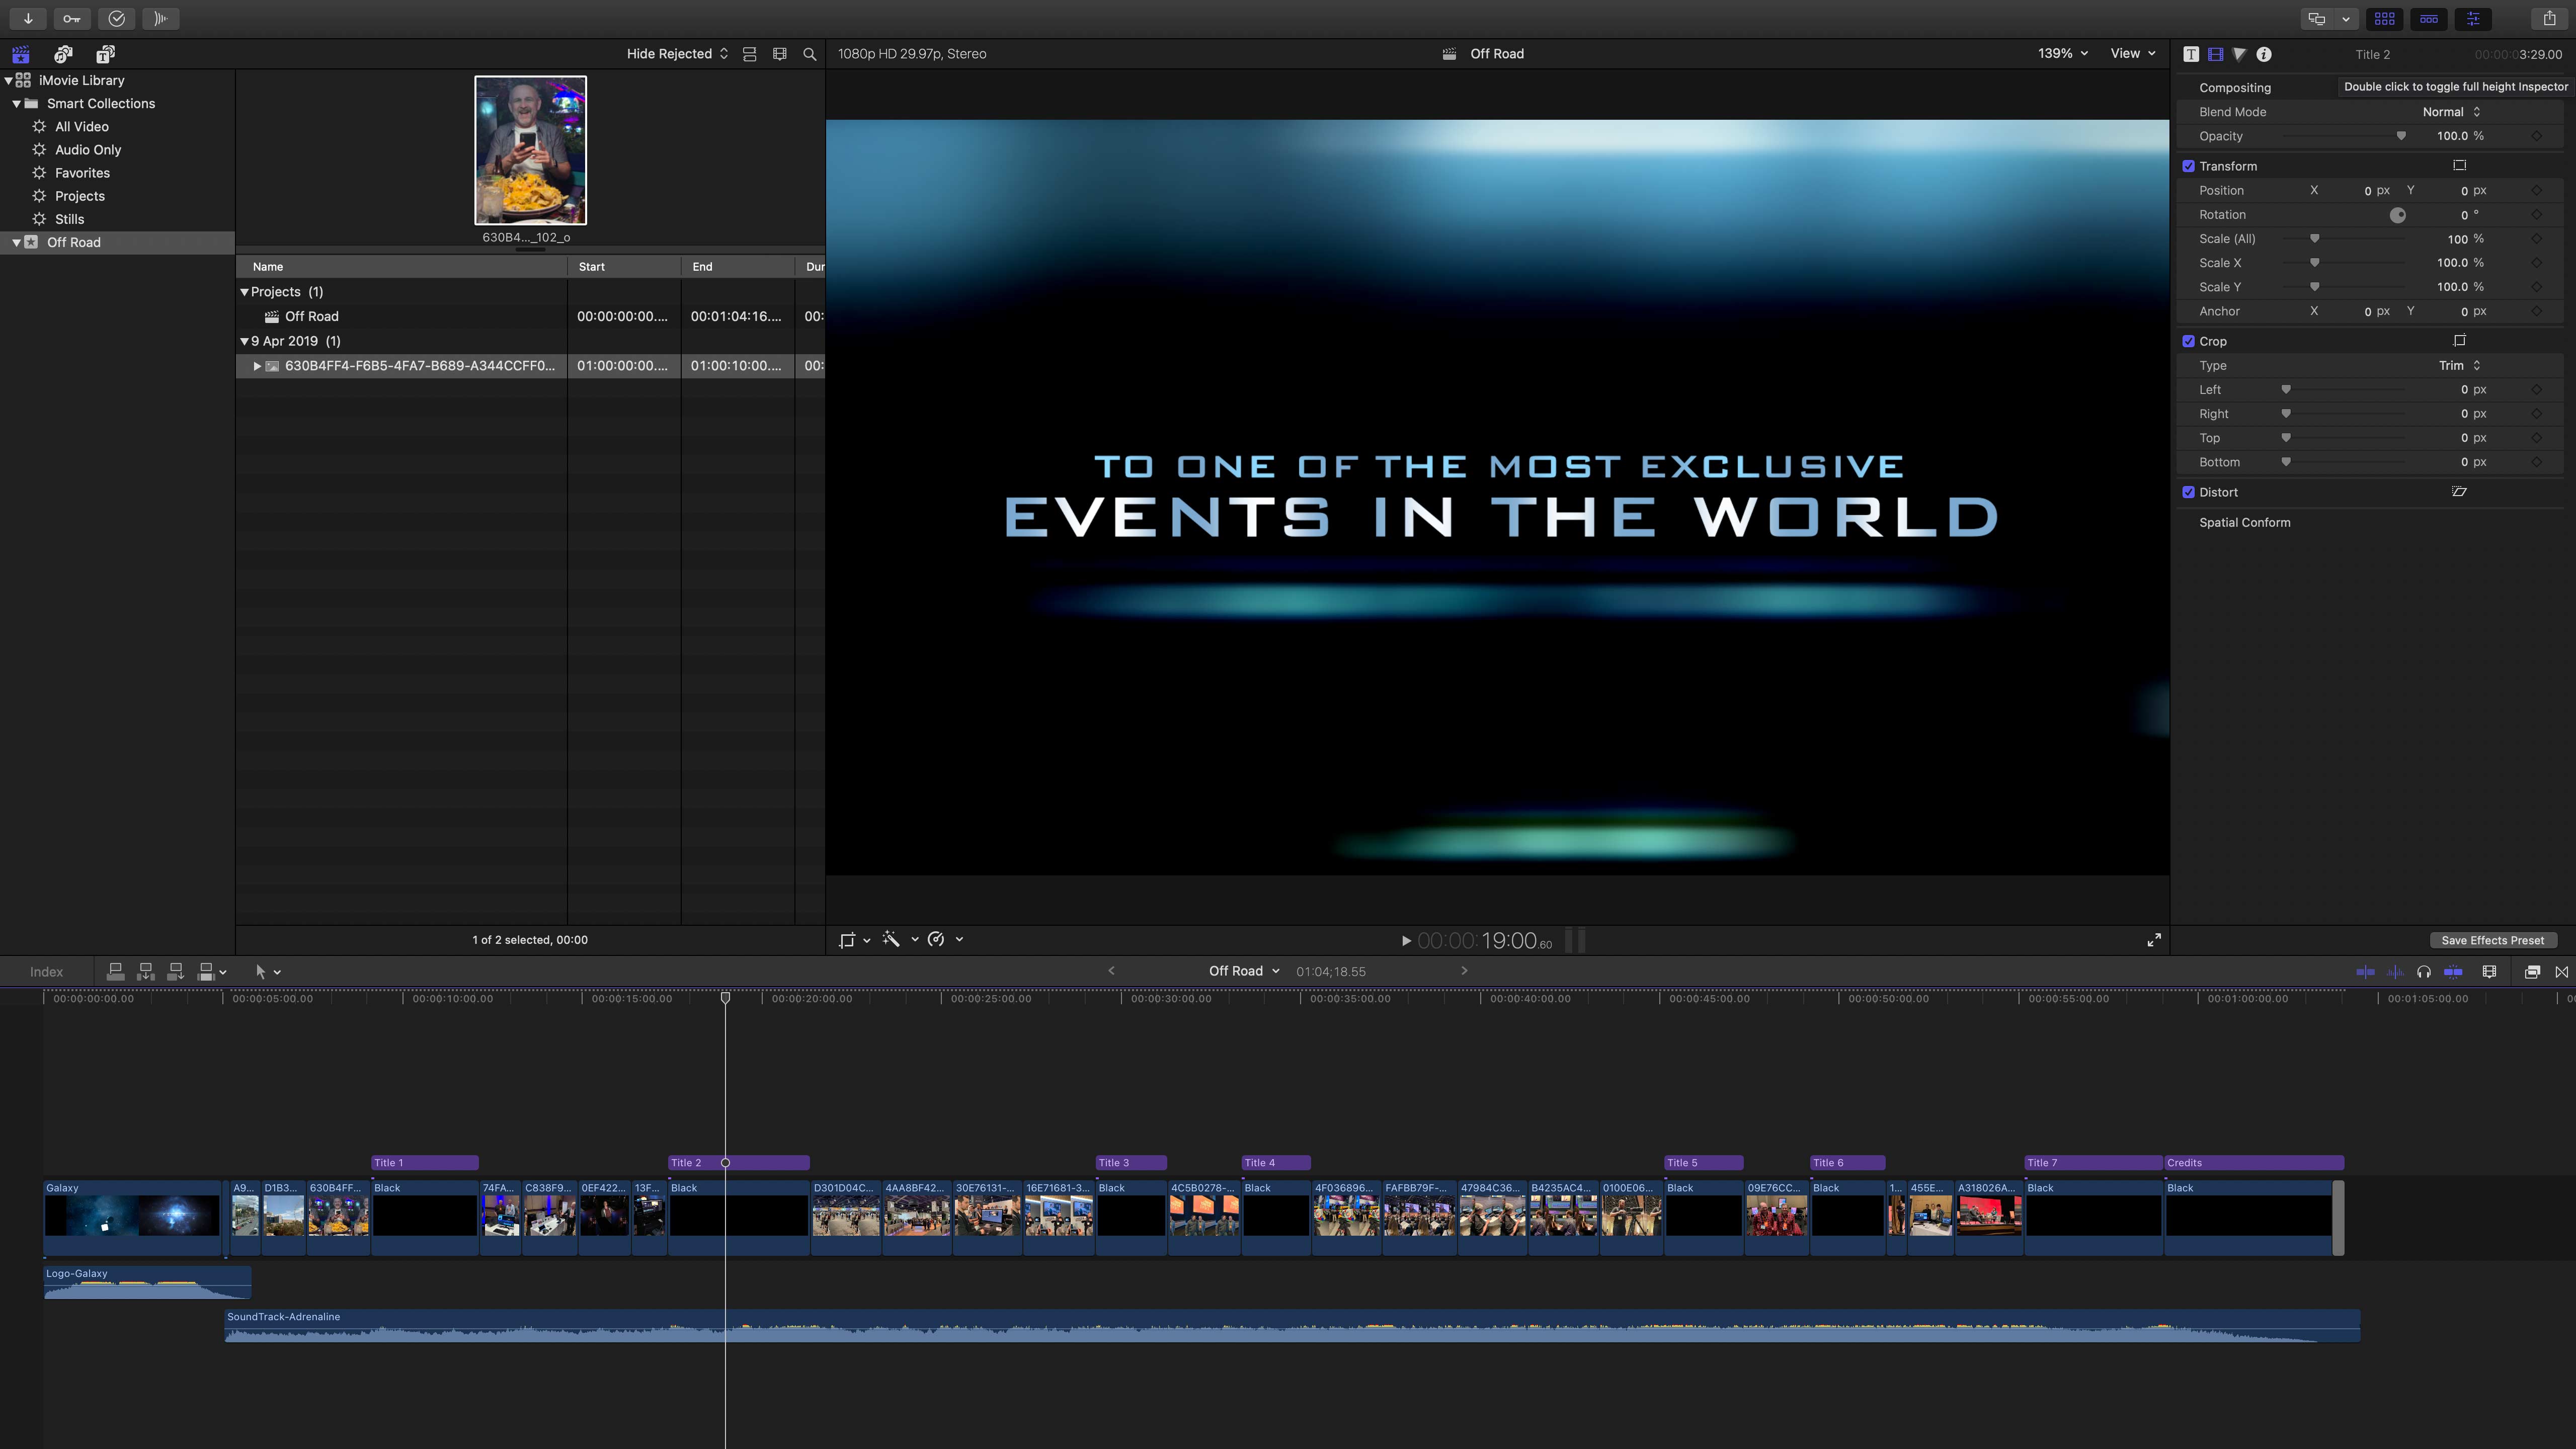Uncheck the Crop checkbox
Image resolution: width=2576 pixels, height=1449 pixels.
coord(2188,341)
